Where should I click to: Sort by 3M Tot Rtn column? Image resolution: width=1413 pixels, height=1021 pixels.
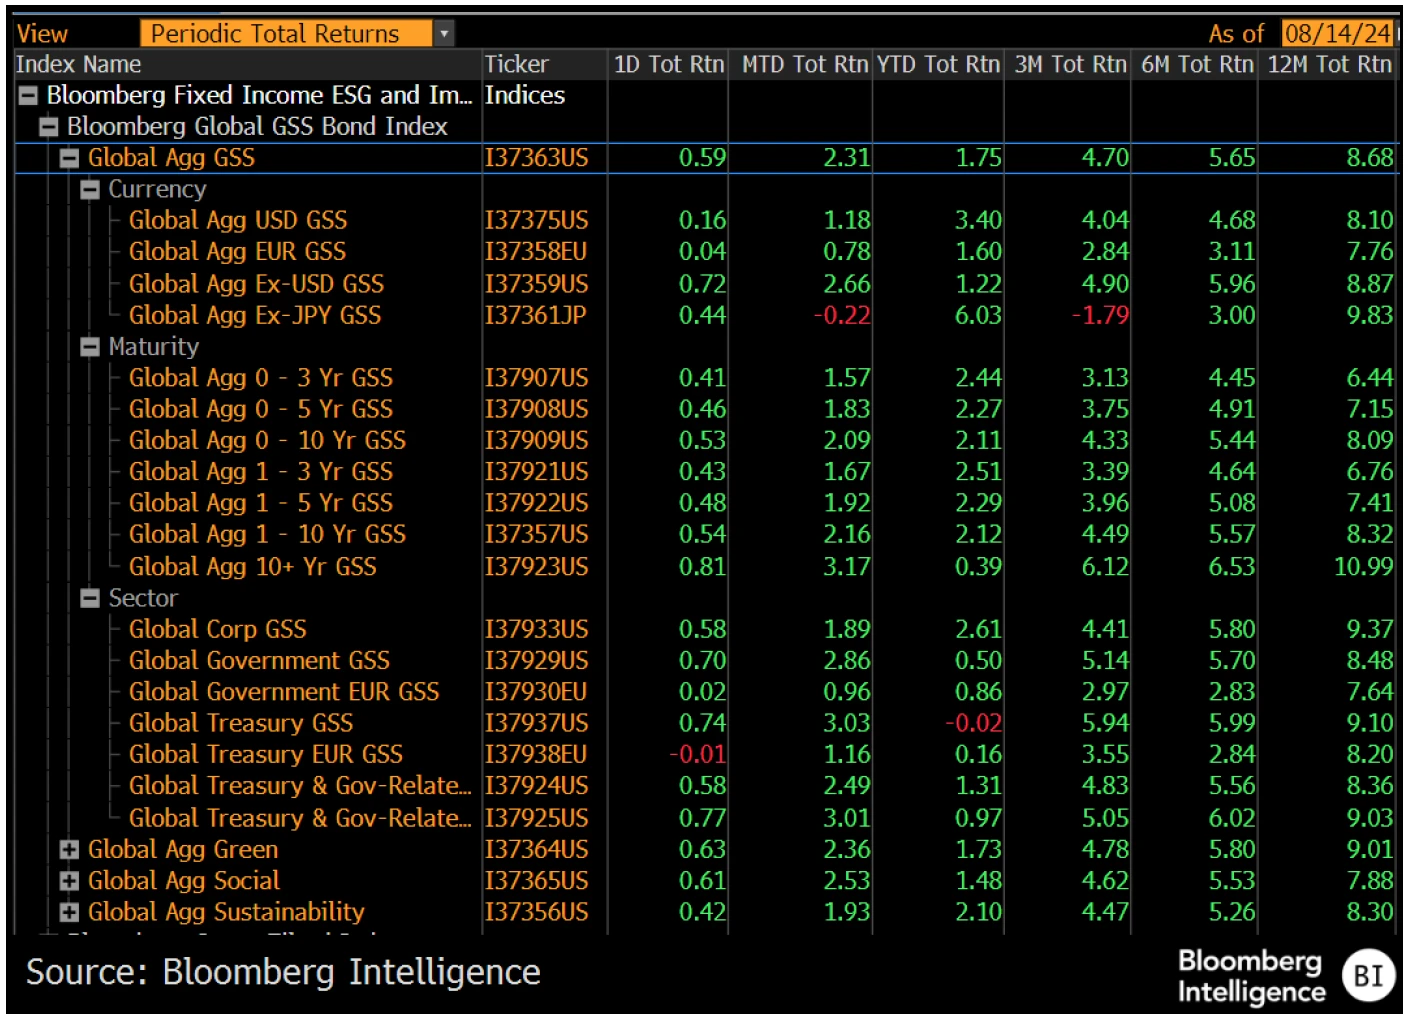[1068, 65]
